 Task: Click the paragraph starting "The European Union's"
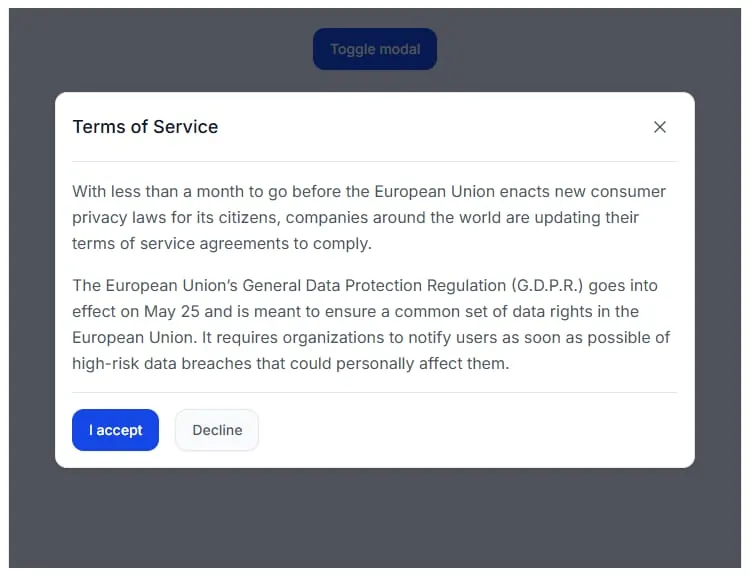click(371, 324)
